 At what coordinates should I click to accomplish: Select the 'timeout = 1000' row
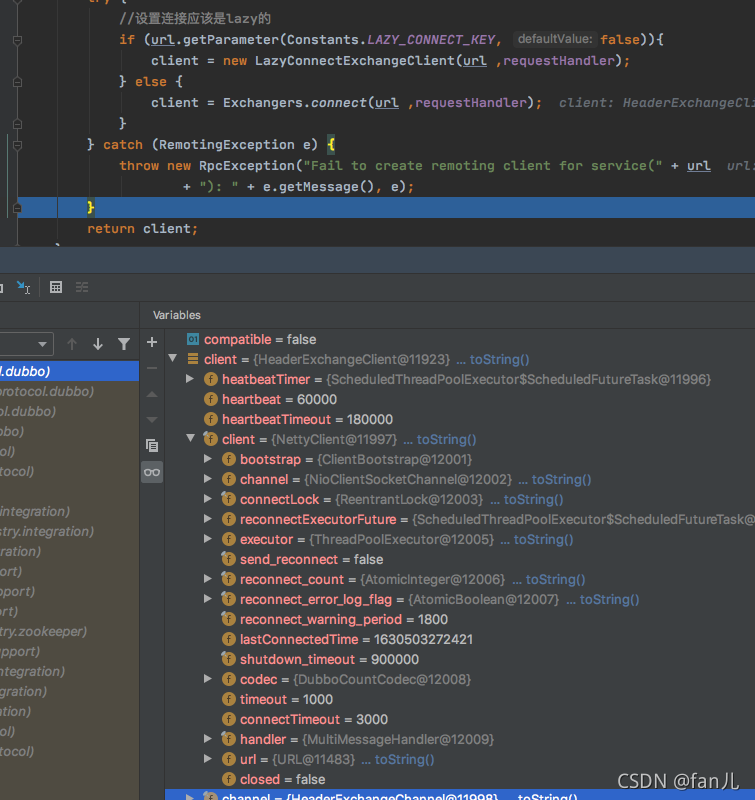460,699
